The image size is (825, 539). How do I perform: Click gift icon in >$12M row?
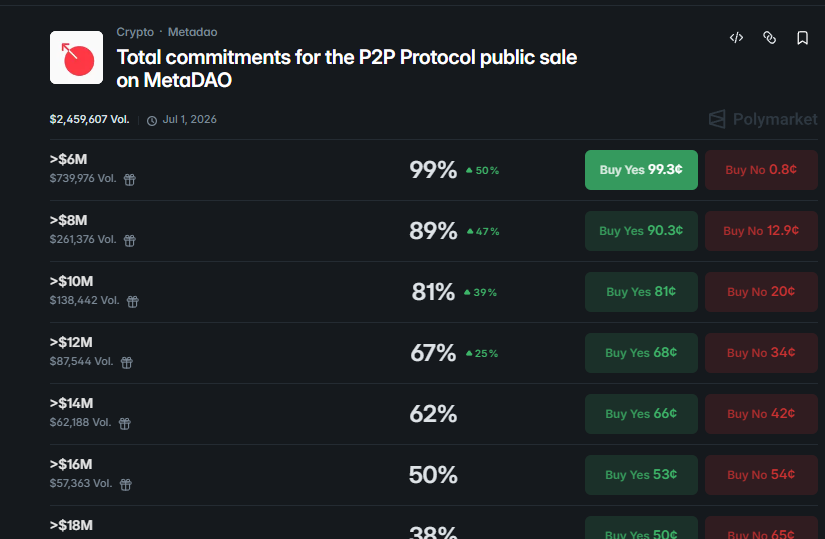click(126, 362)
